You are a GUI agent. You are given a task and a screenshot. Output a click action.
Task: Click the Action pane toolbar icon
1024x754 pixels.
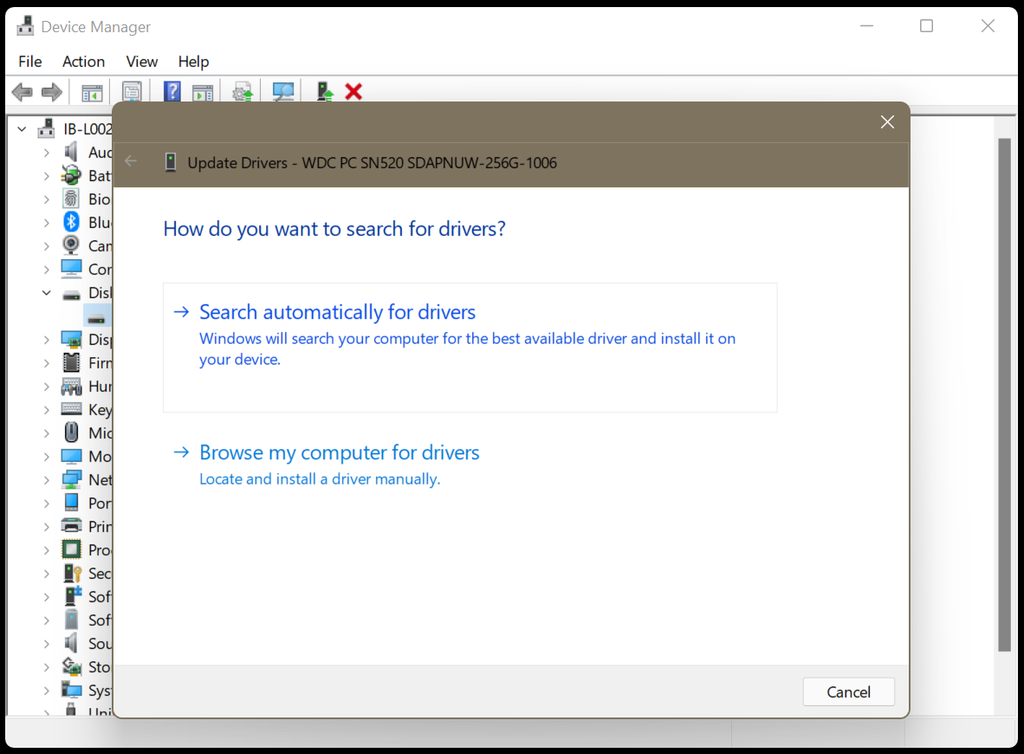click(x=202, y=93)
